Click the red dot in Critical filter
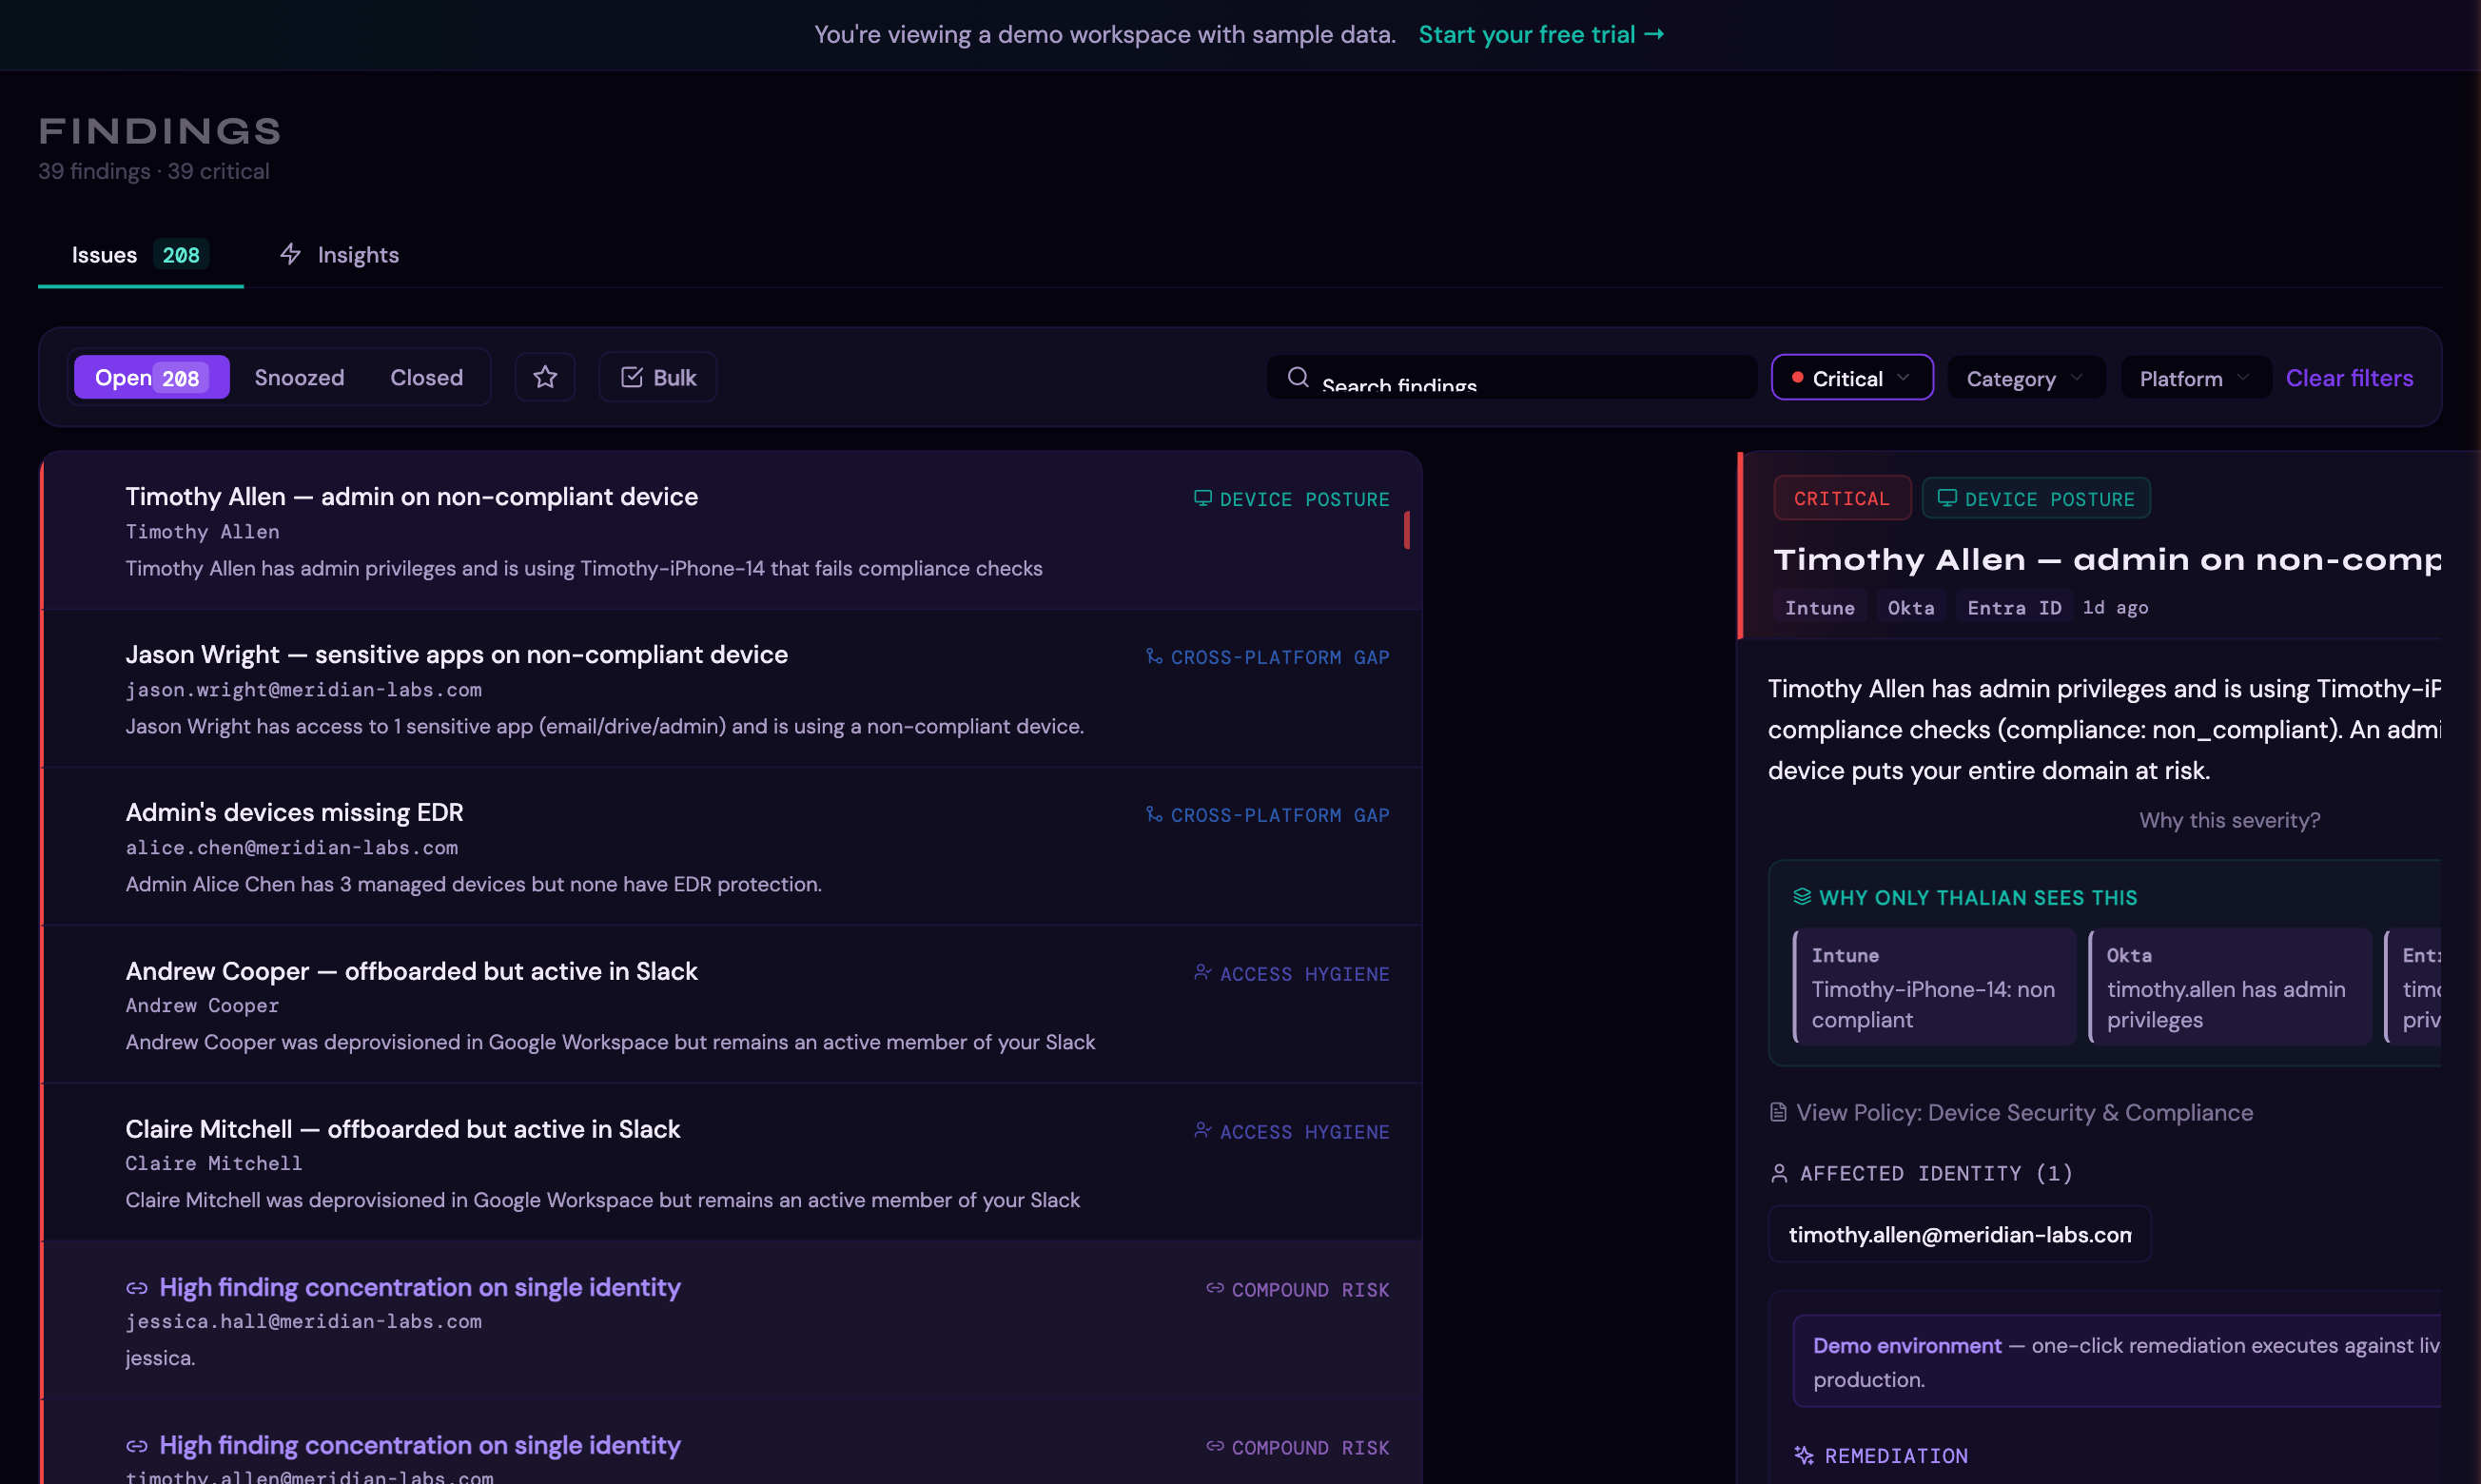 [x=1797, y=378]
